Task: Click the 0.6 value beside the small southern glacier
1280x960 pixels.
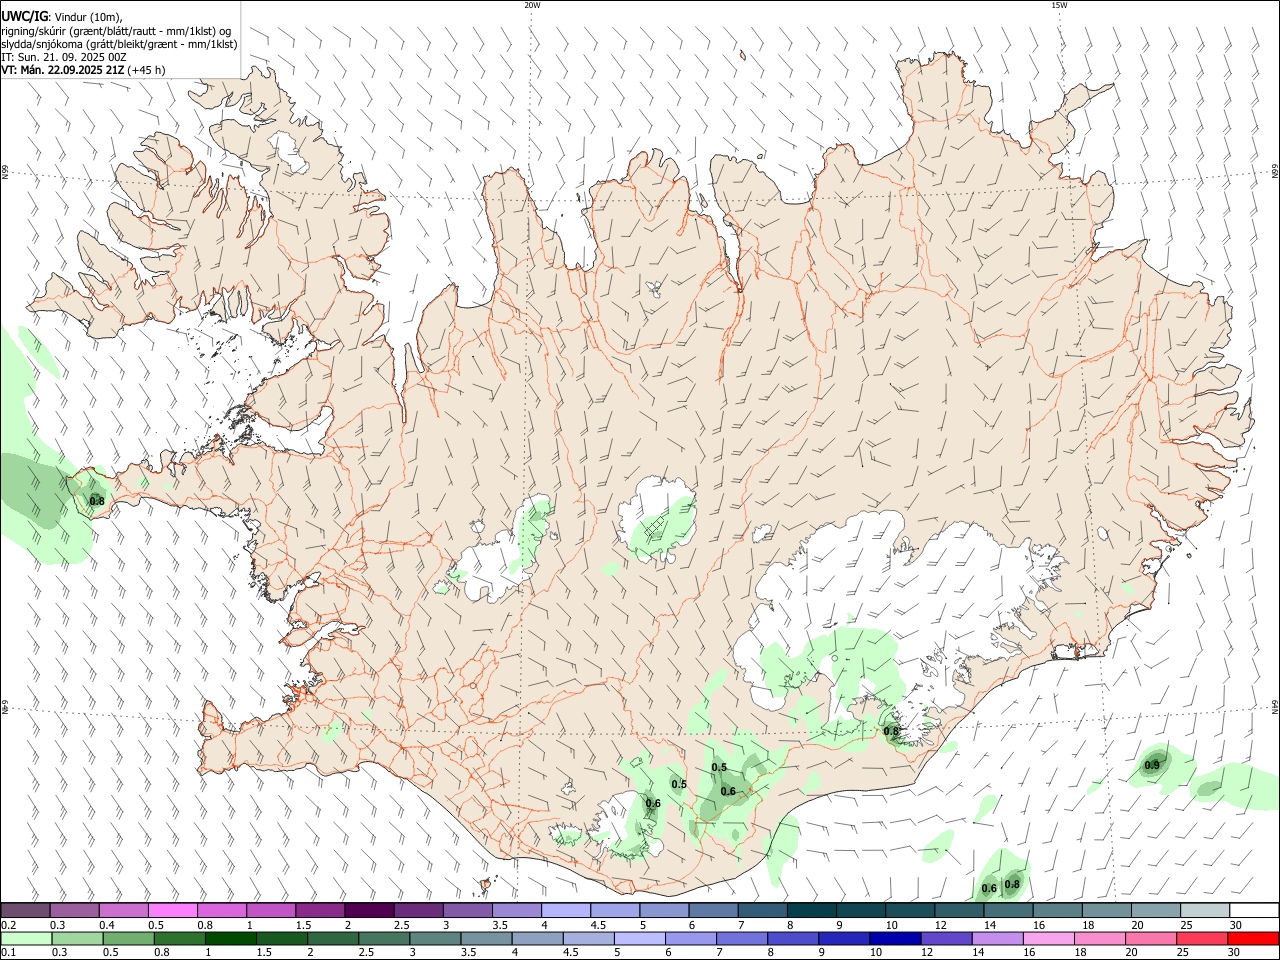Action: (x=653, y=803)
